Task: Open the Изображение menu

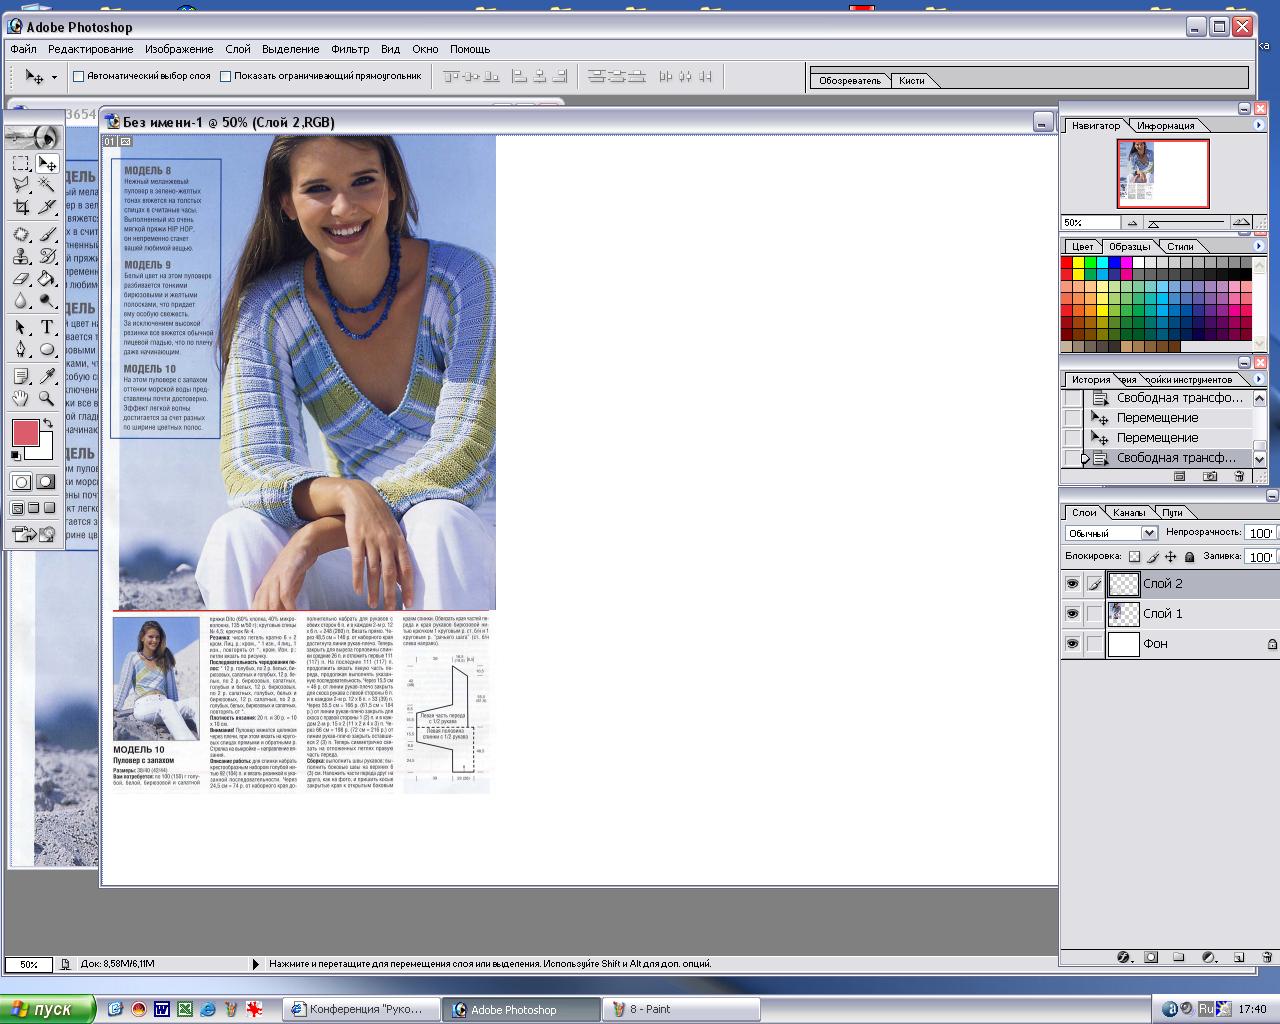Action: pyautogui.click(x=179, y=49)
